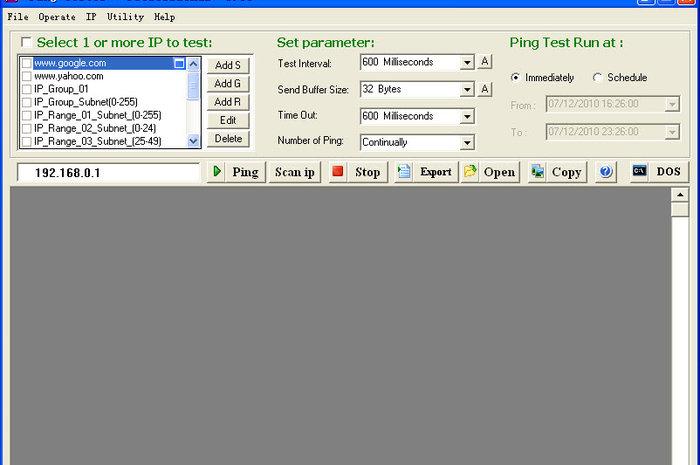Open the Test Interval dropdown
700x465 pixels.
tap(467, 62)
